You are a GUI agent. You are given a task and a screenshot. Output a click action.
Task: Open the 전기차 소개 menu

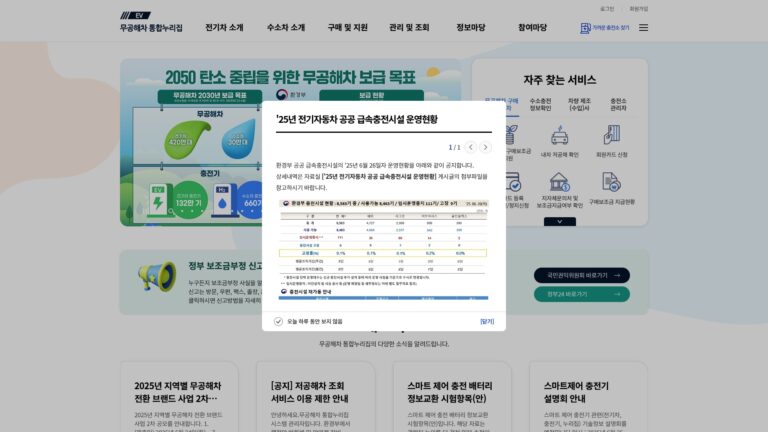click(224, 27)
